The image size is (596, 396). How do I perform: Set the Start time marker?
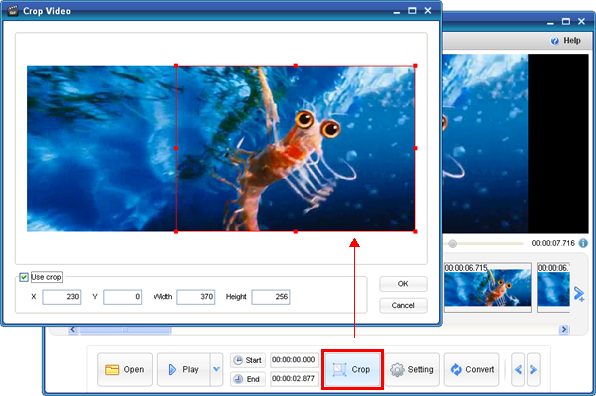[x=248, y=360]
